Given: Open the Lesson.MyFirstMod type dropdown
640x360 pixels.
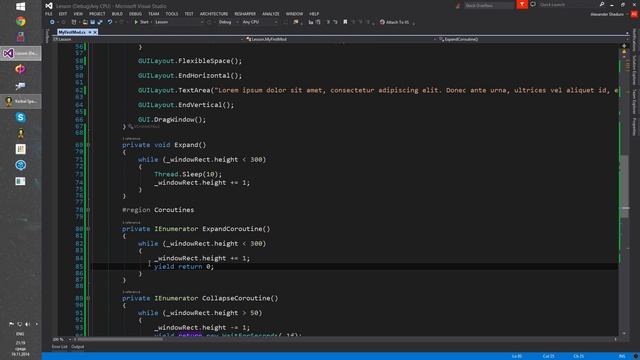Looking at the screenshot, I should click(341, 39).
